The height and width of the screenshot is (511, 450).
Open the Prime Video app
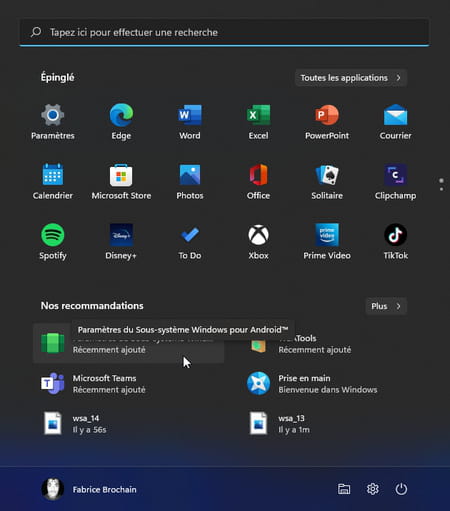[x=327, y=242]
